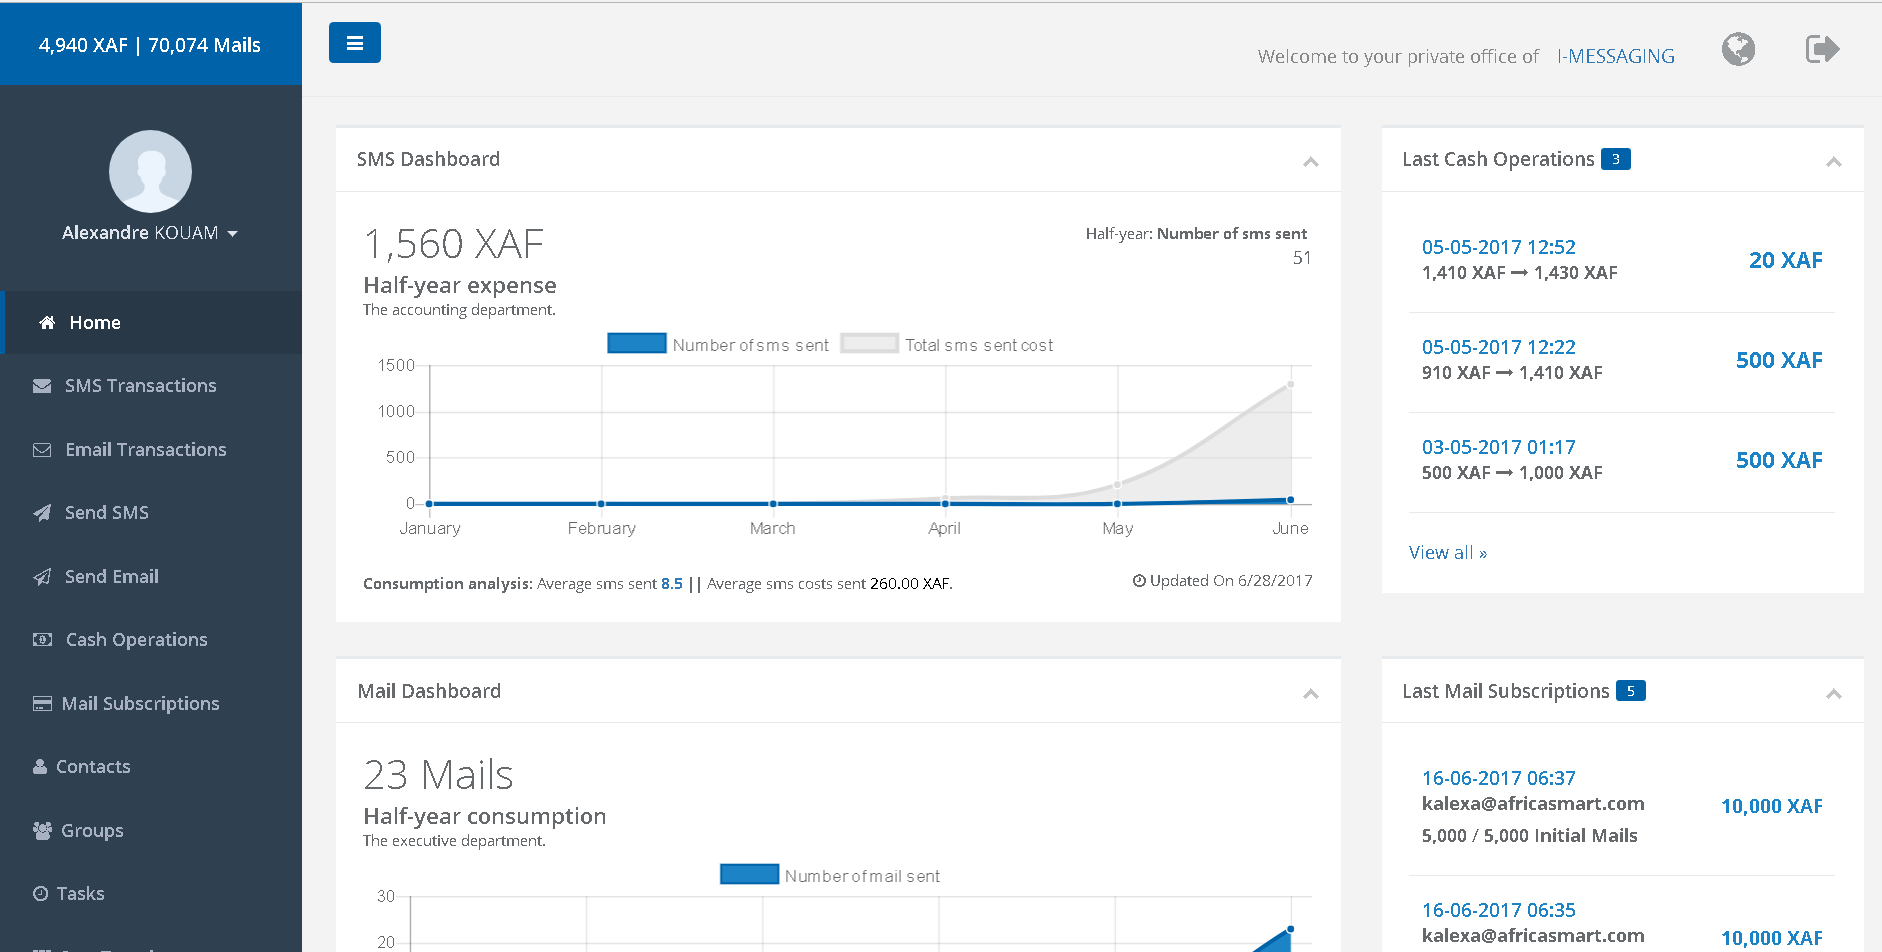
Task: Click the globe language icon
Action: [x=1738, y=49]
